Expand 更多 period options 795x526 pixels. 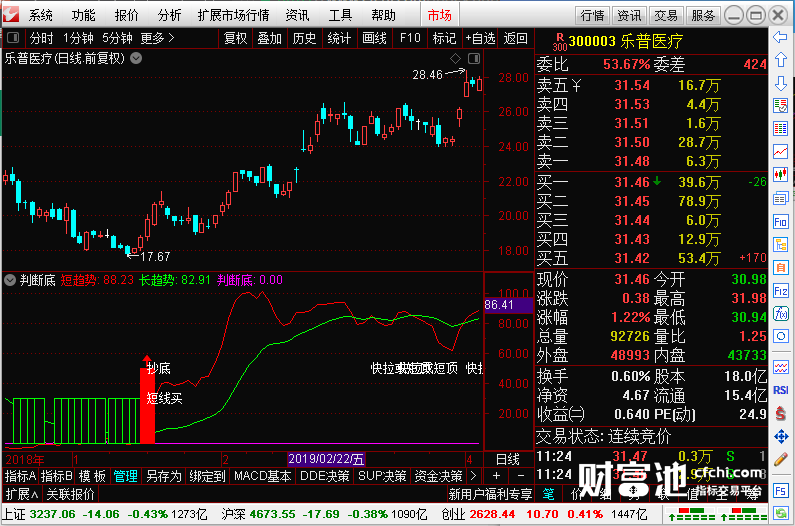[x=157, y=38]
